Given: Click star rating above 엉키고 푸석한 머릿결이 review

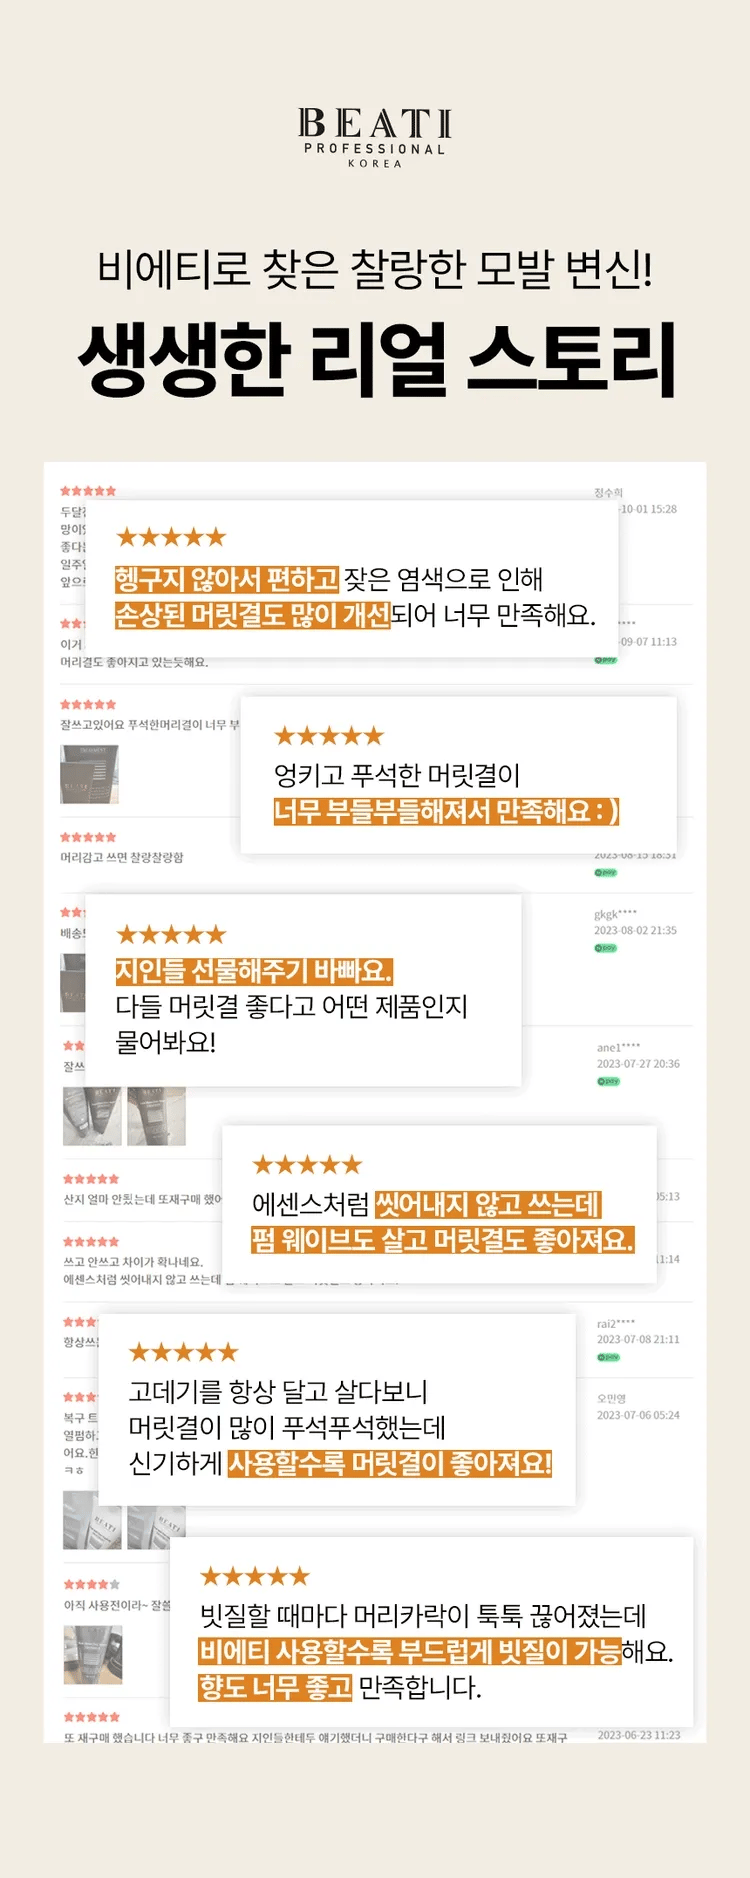Looking at the screenshot, I should tap(329, 737).
